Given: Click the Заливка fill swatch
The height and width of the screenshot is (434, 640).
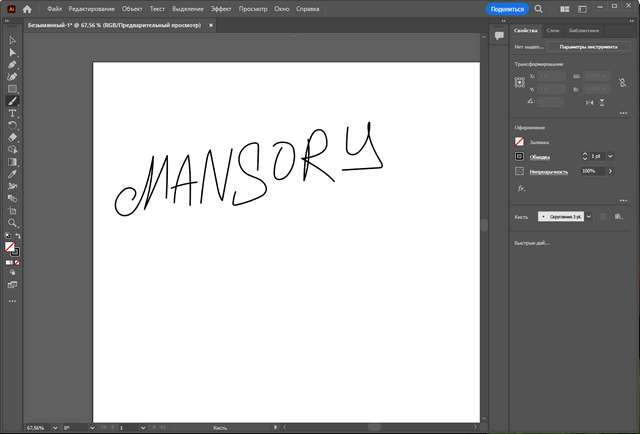Looking at the screenshot, I should pyautogui.click(x=520, y=142).
